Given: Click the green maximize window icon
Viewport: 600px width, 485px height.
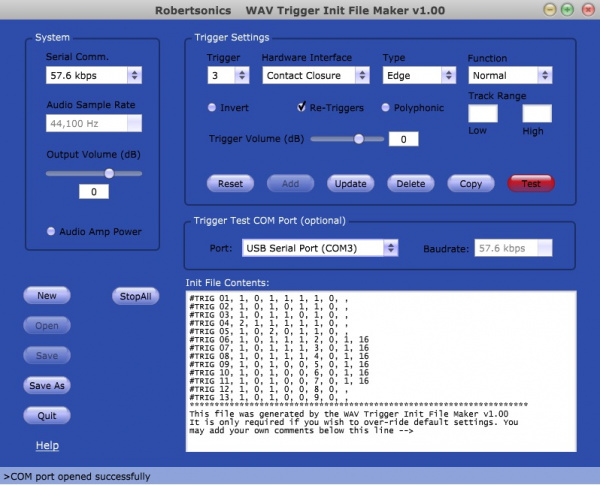Looking at the screenshot, I should (567, 10).
